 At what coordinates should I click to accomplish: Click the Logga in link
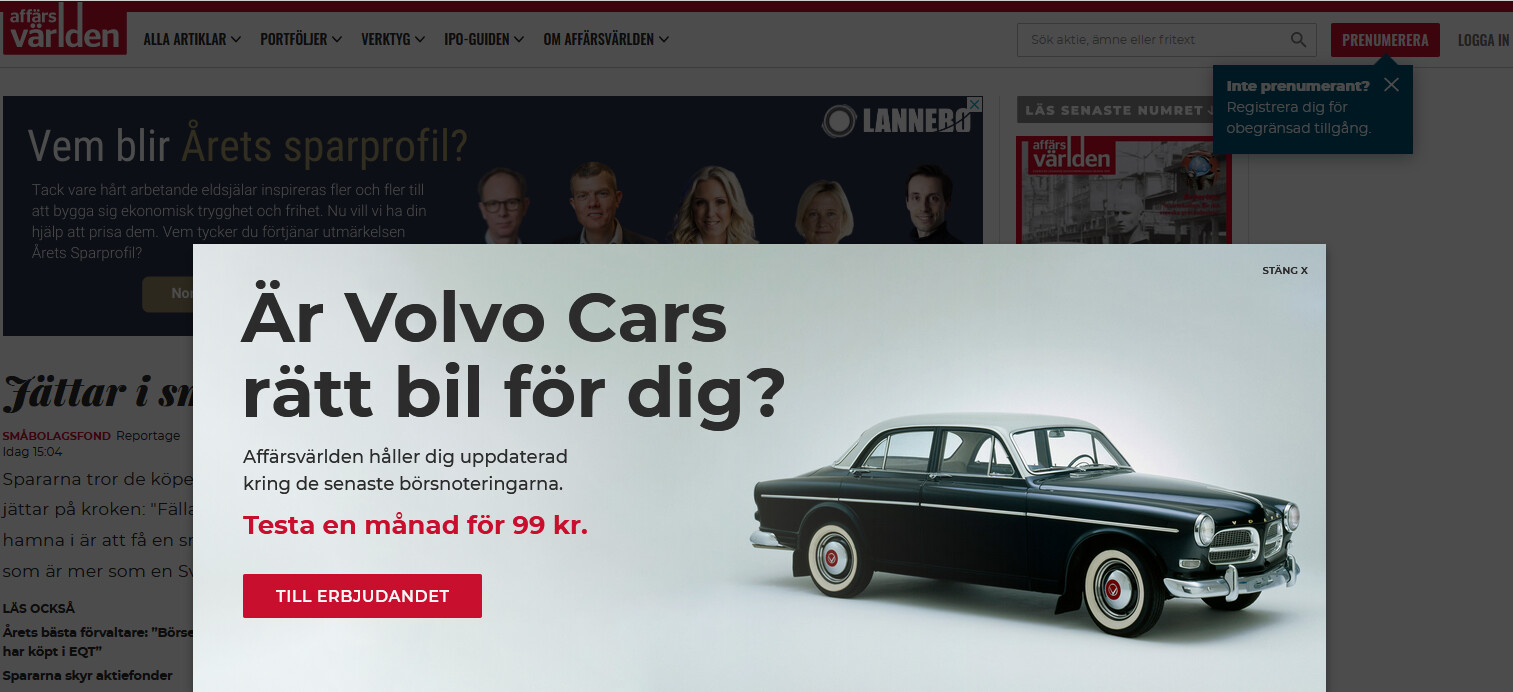tap(1484, 40)
